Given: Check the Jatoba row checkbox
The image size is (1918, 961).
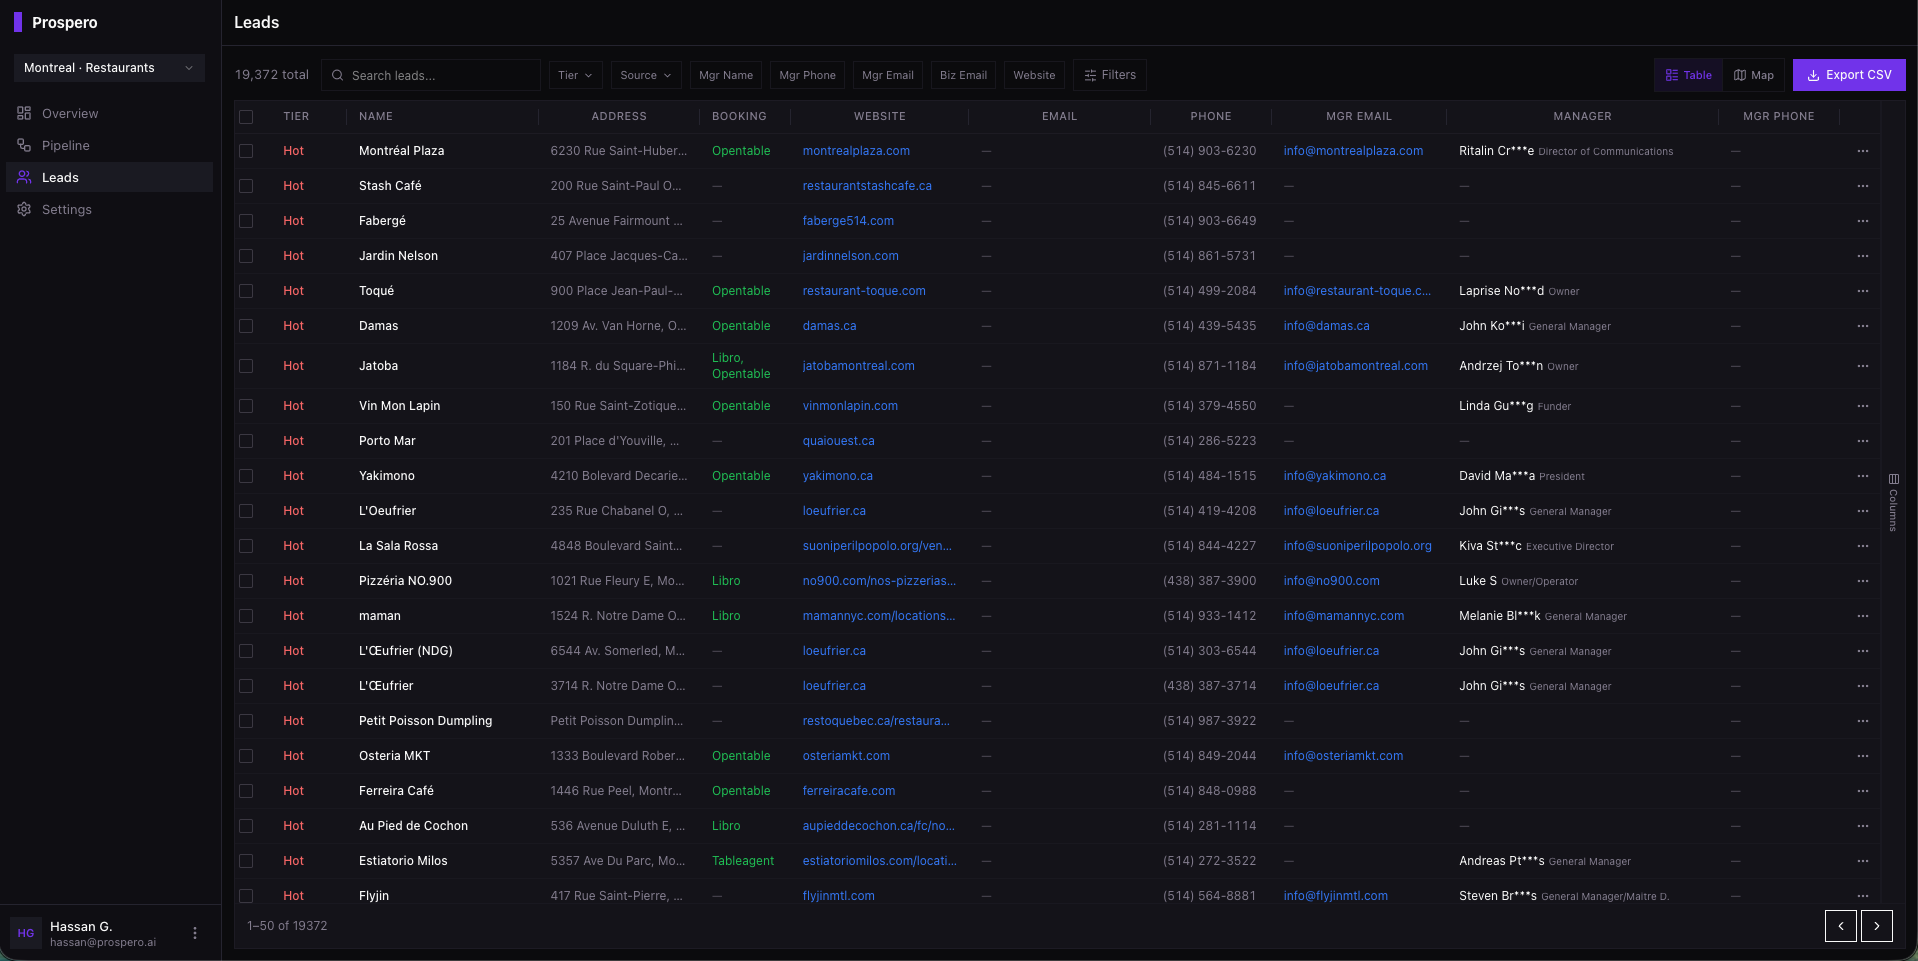Looking at the screenshot, I should click(x=246, y=366).
